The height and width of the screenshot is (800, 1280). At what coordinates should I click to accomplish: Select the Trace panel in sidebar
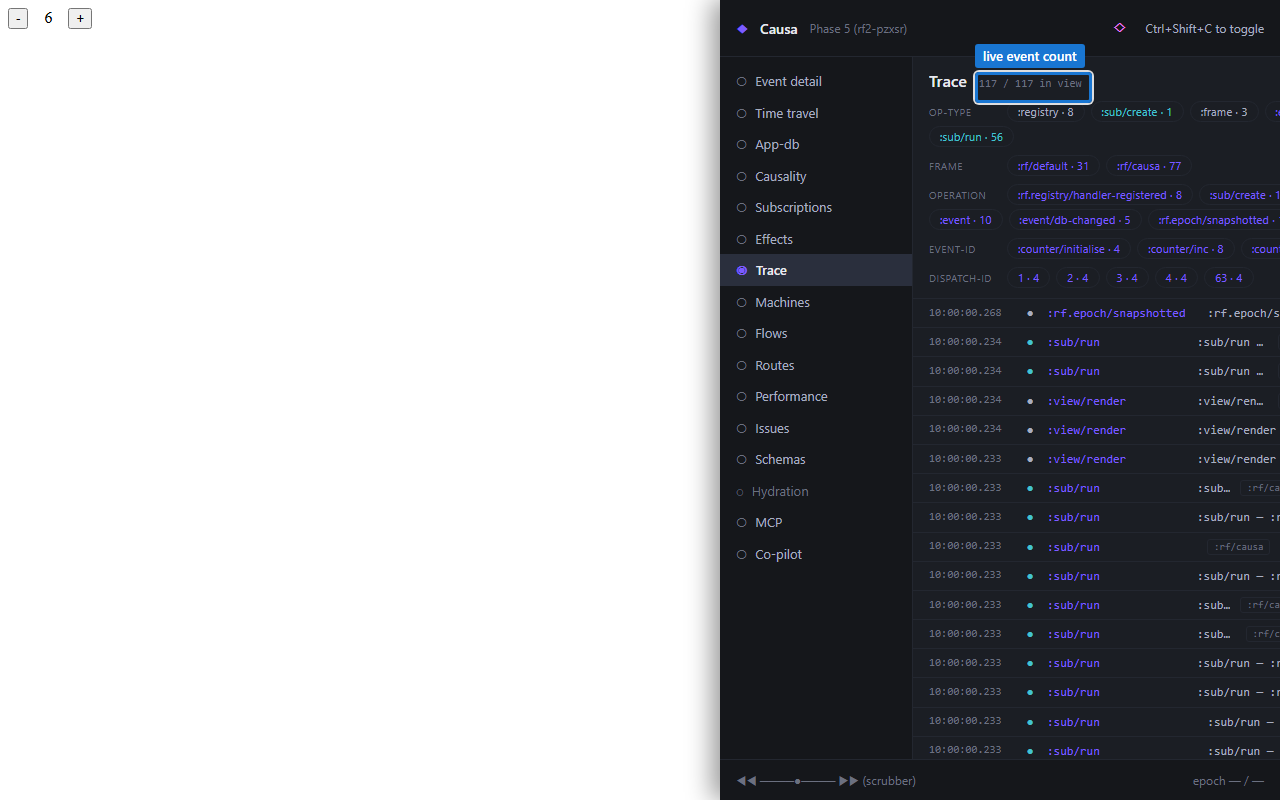tap(816, 270)
